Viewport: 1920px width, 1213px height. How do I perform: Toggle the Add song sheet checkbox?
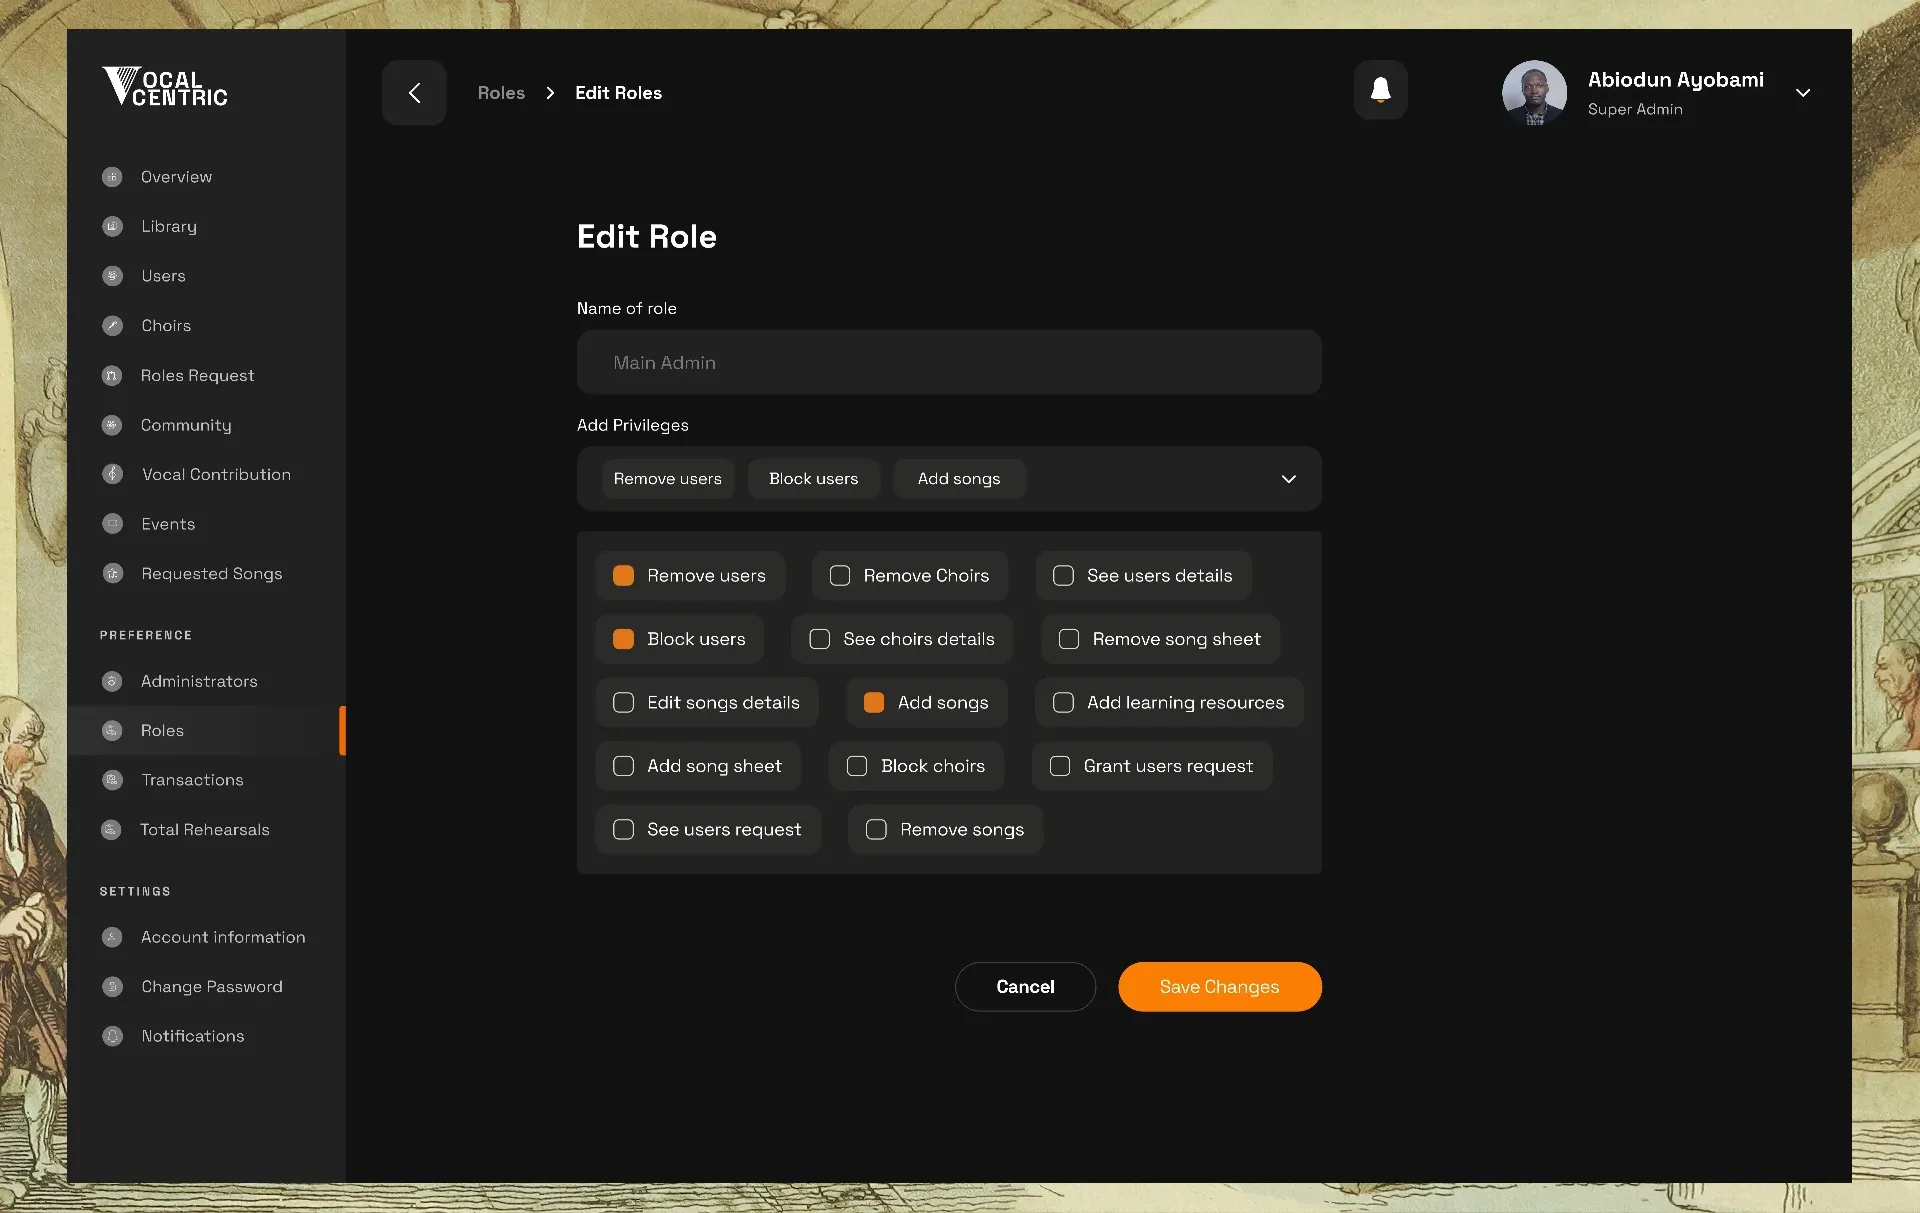coord(623,766)
